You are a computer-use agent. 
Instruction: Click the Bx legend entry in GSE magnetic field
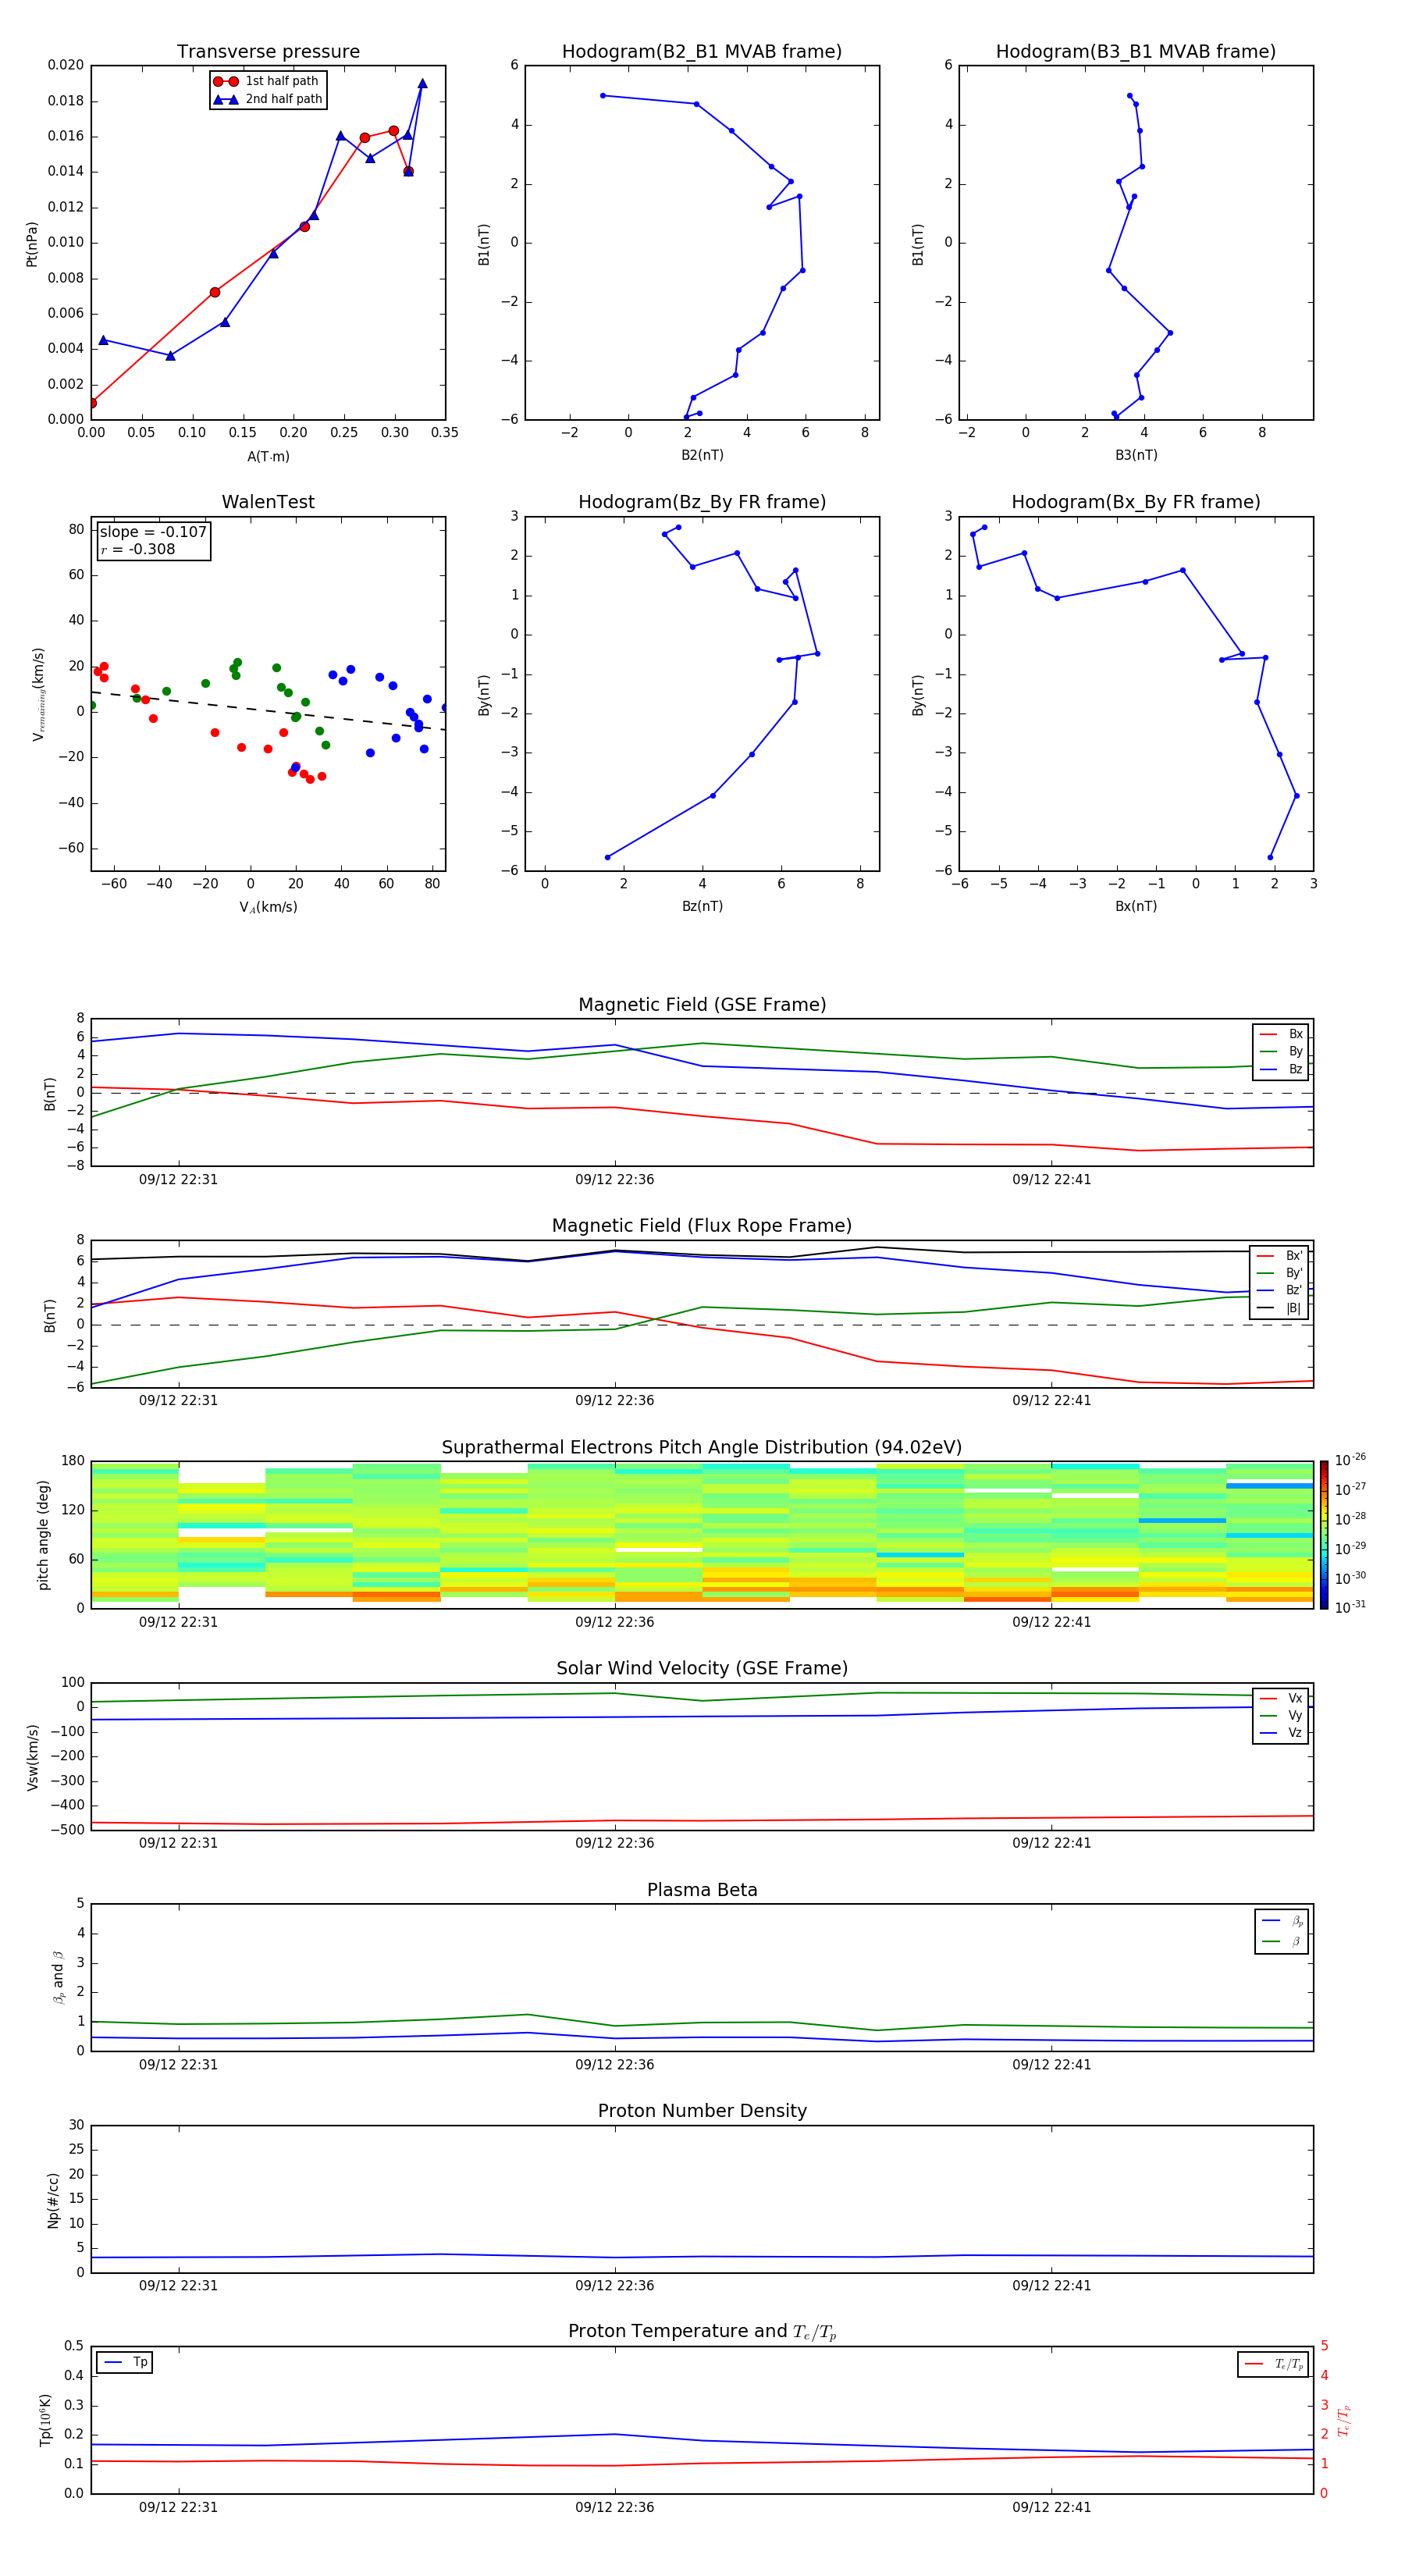[1281, 1034]
